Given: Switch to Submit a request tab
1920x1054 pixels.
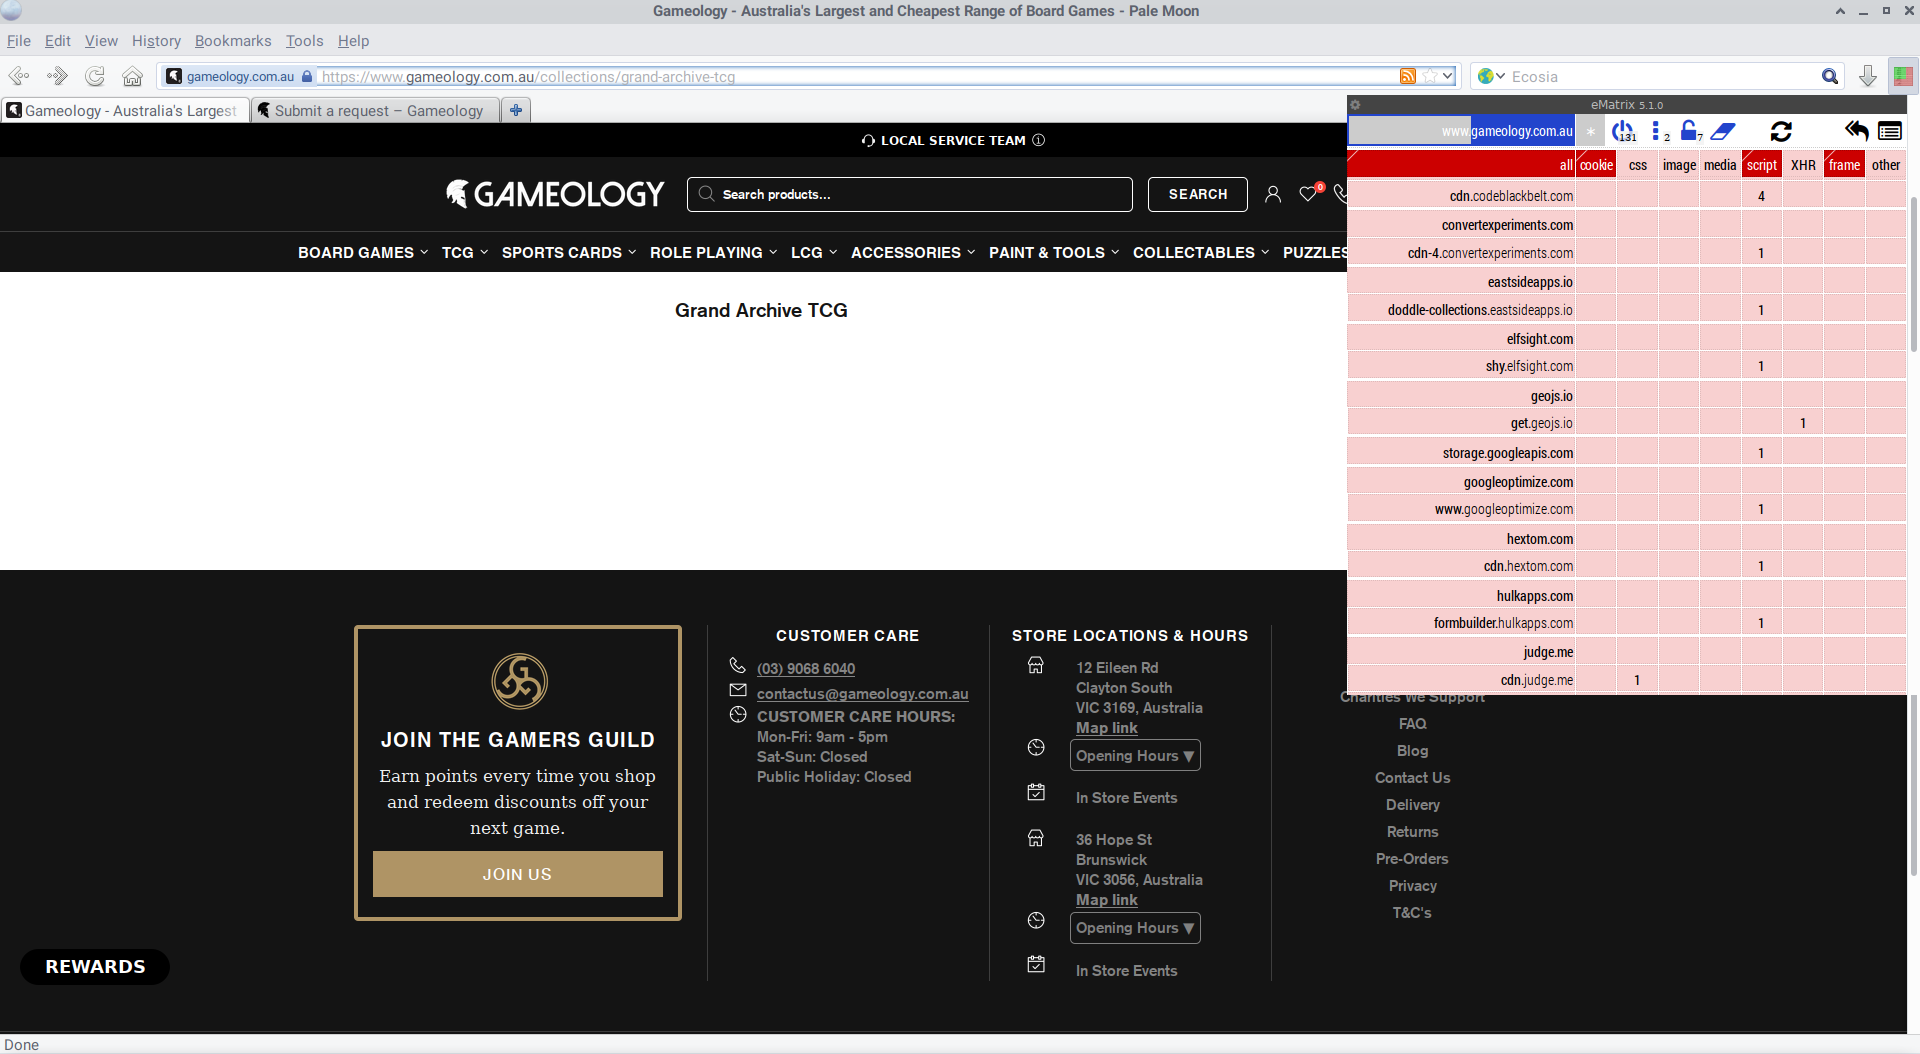Looking at the screenshot, I should 377,111.
